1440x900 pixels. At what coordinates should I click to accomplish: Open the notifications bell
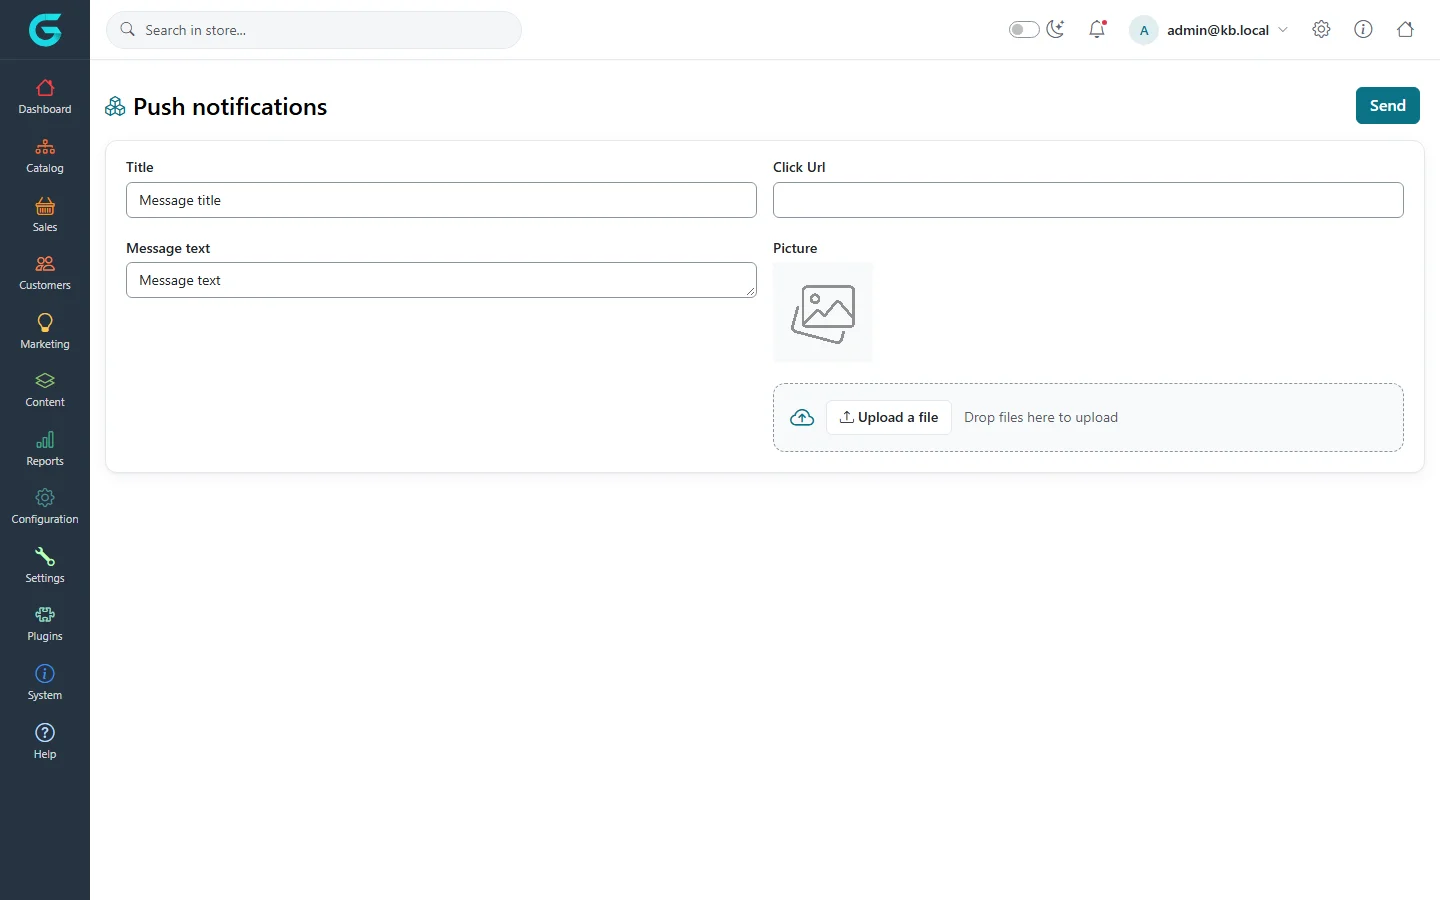(1097, 29)
